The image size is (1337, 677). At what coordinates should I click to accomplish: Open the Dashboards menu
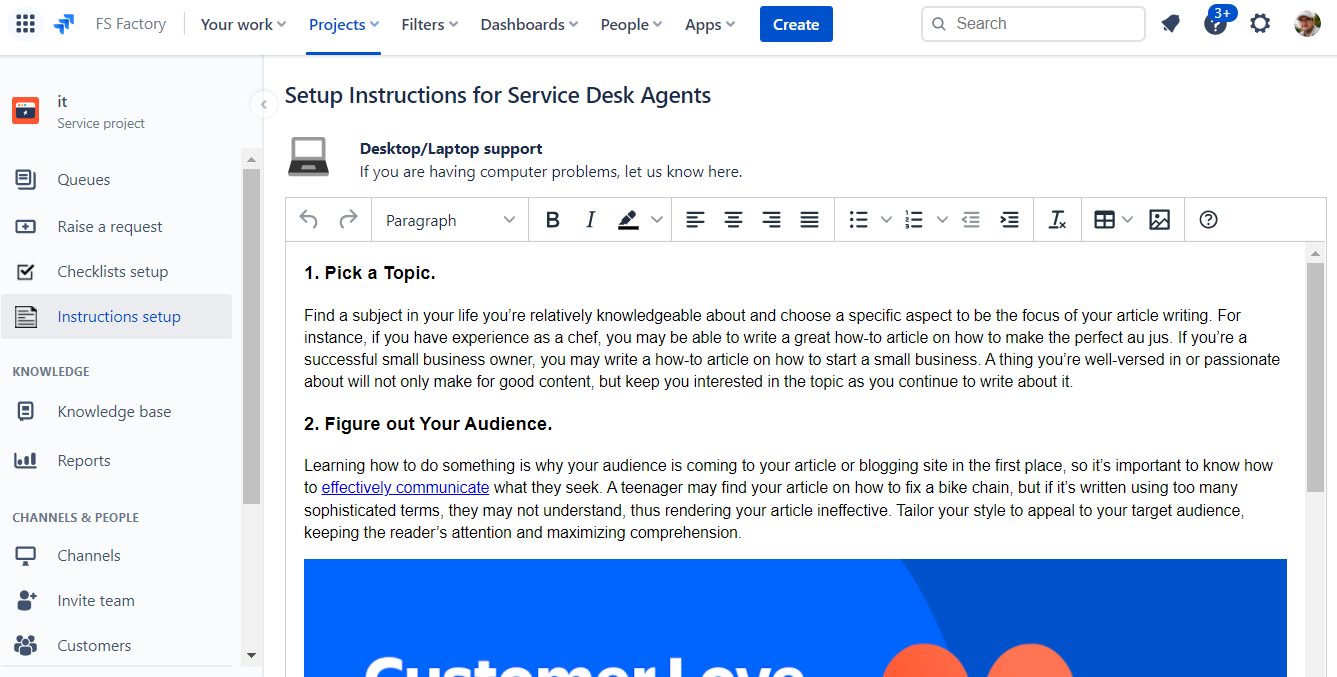[x=529, y=24]
